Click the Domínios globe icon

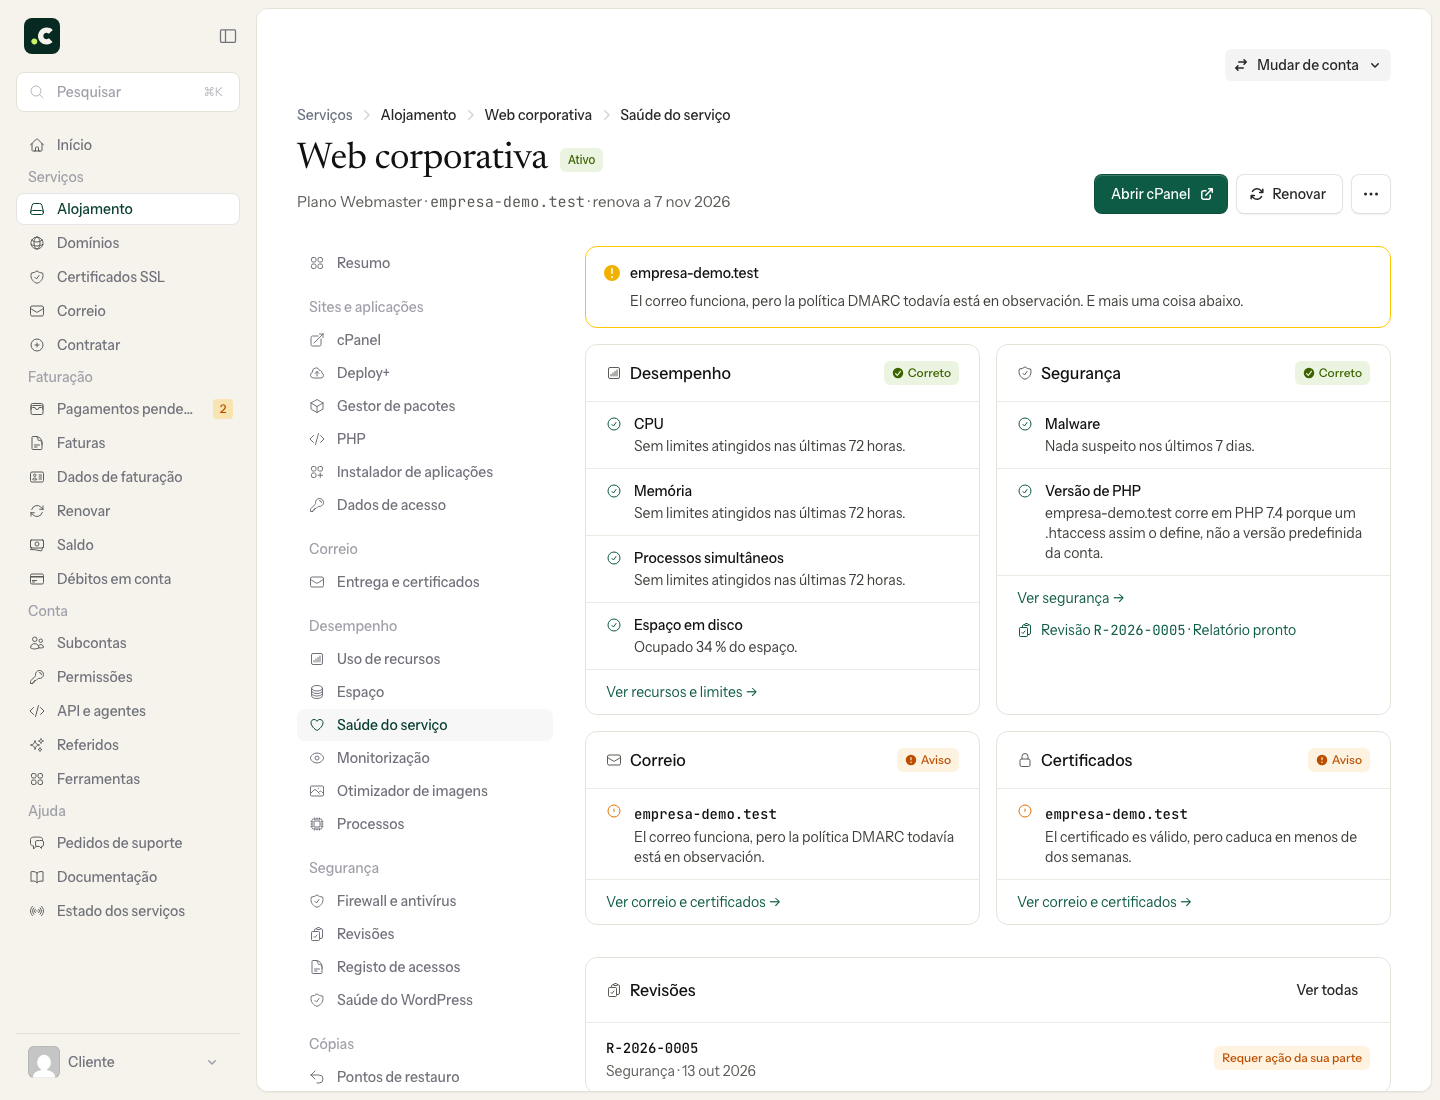pyautogui.click(x=37, y=243)
